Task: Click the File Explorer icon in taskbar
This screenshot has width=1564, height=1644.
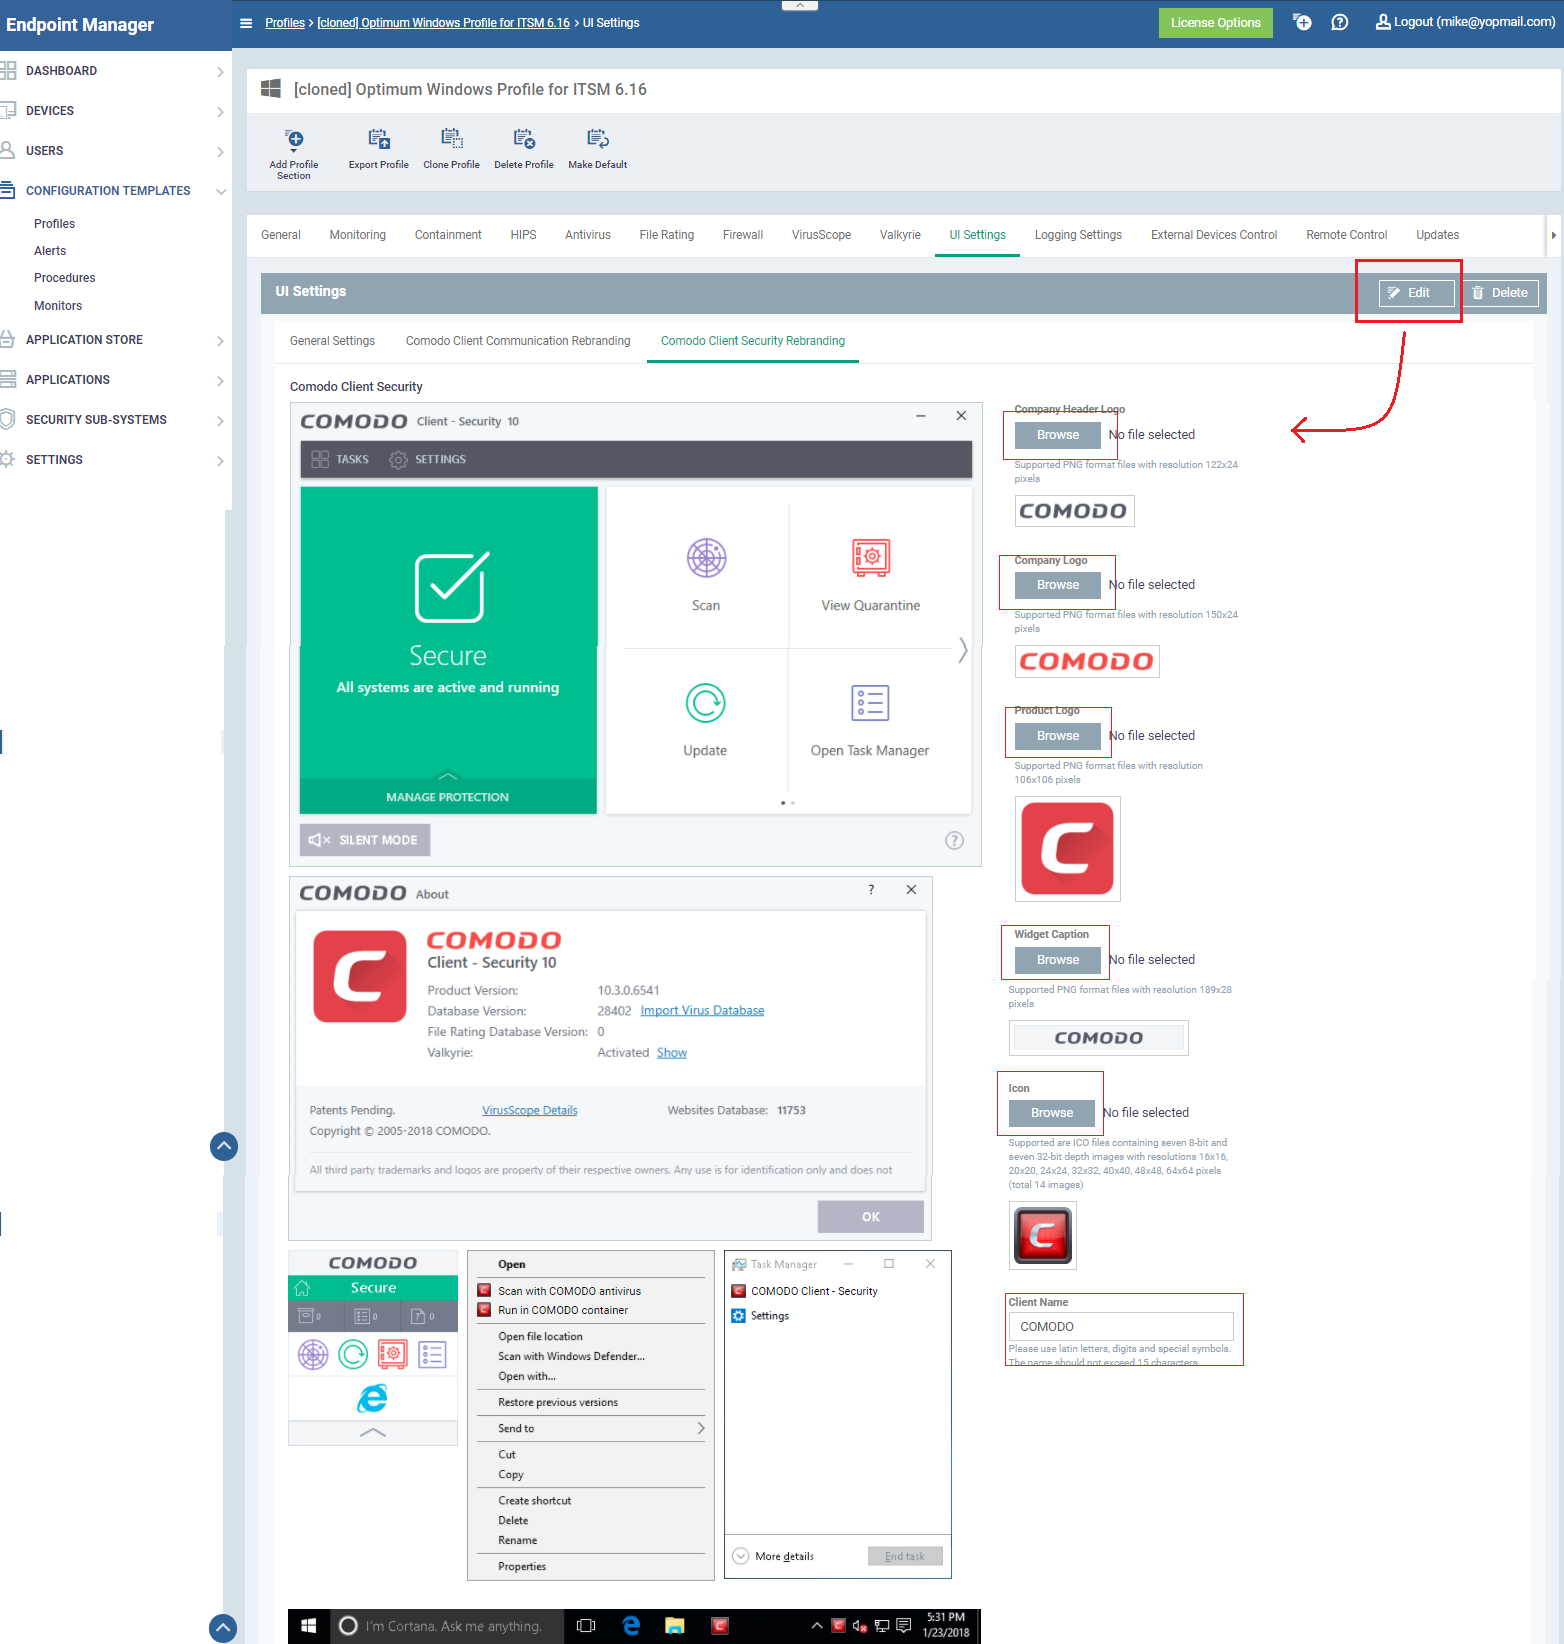Action: tap(675, 1626)
